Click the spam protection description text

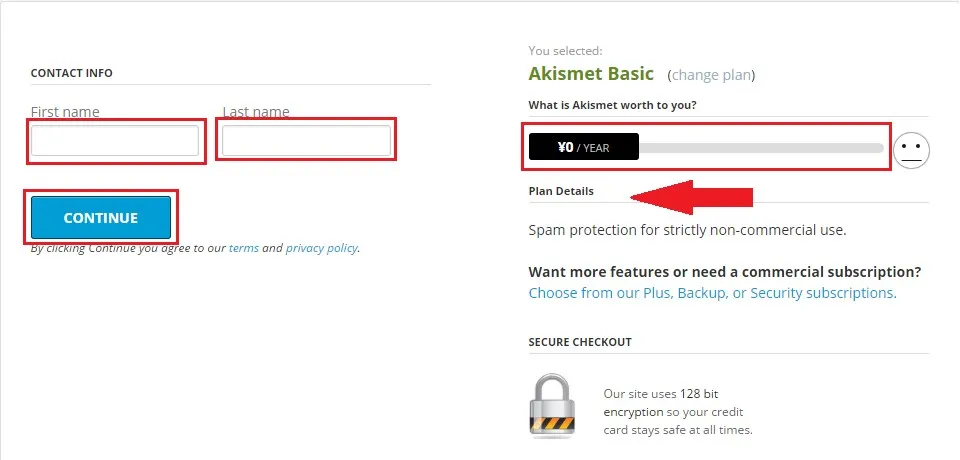tap(687, 230)
